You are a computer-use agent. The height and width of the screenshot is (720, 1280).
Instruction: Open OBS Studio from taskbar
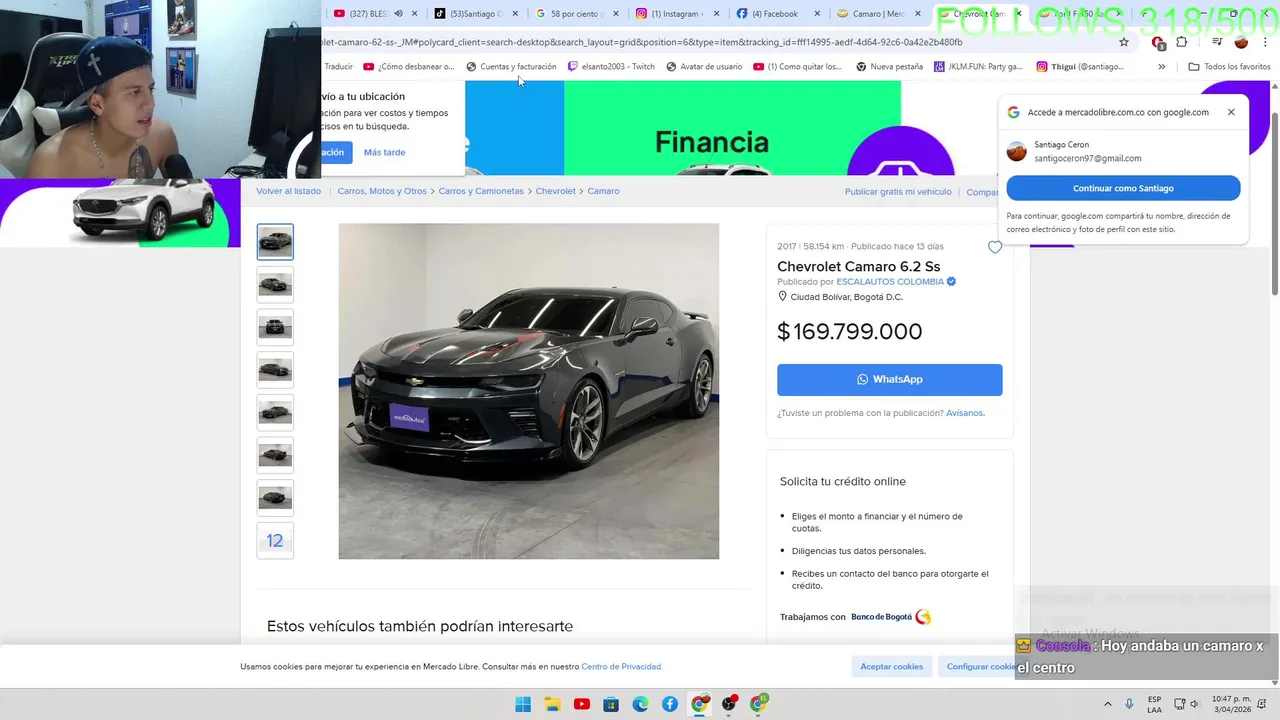[729, 704]
